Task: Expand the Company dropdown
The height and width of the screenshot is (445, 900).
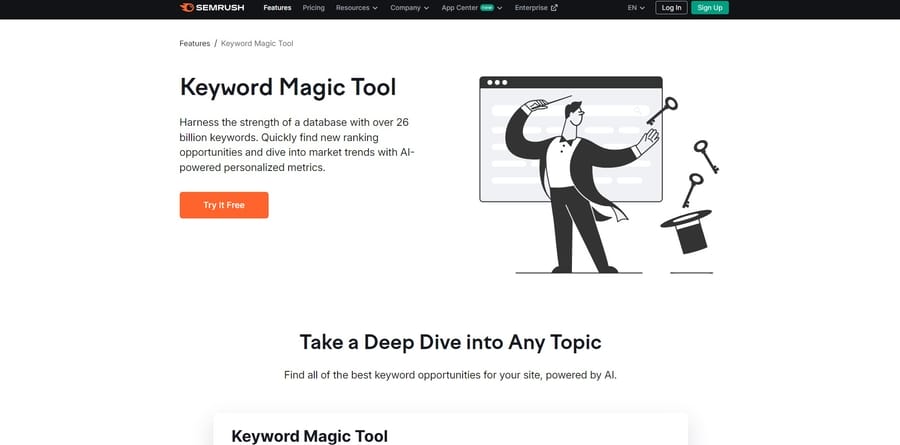Action: tap(409, 7)
